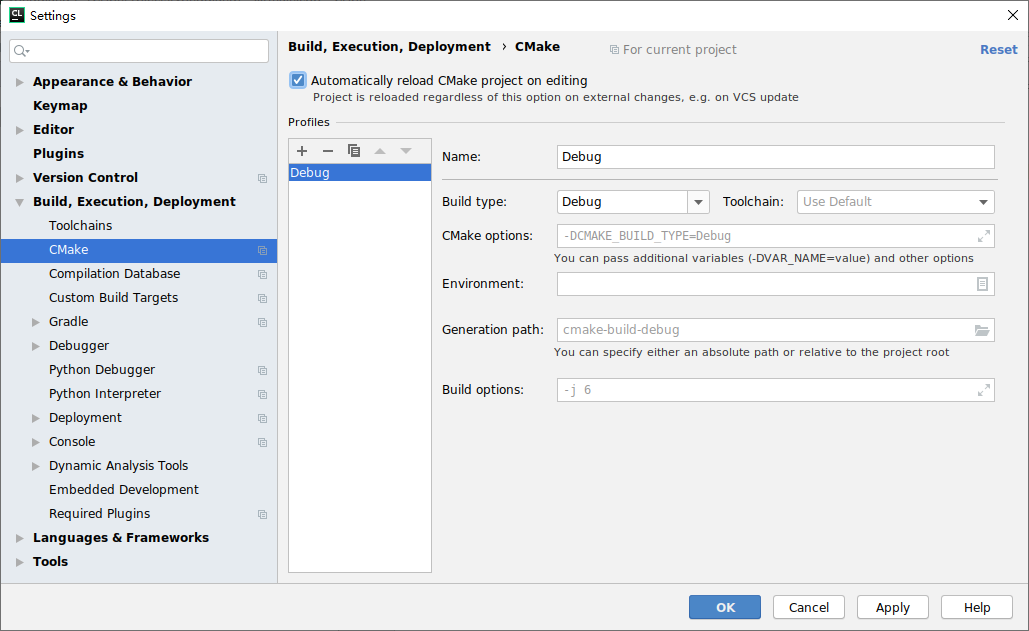Image resolution: width=1029 pixels, height=631 pixels.
Task: Expand the Build options editor
Action: 983,389
